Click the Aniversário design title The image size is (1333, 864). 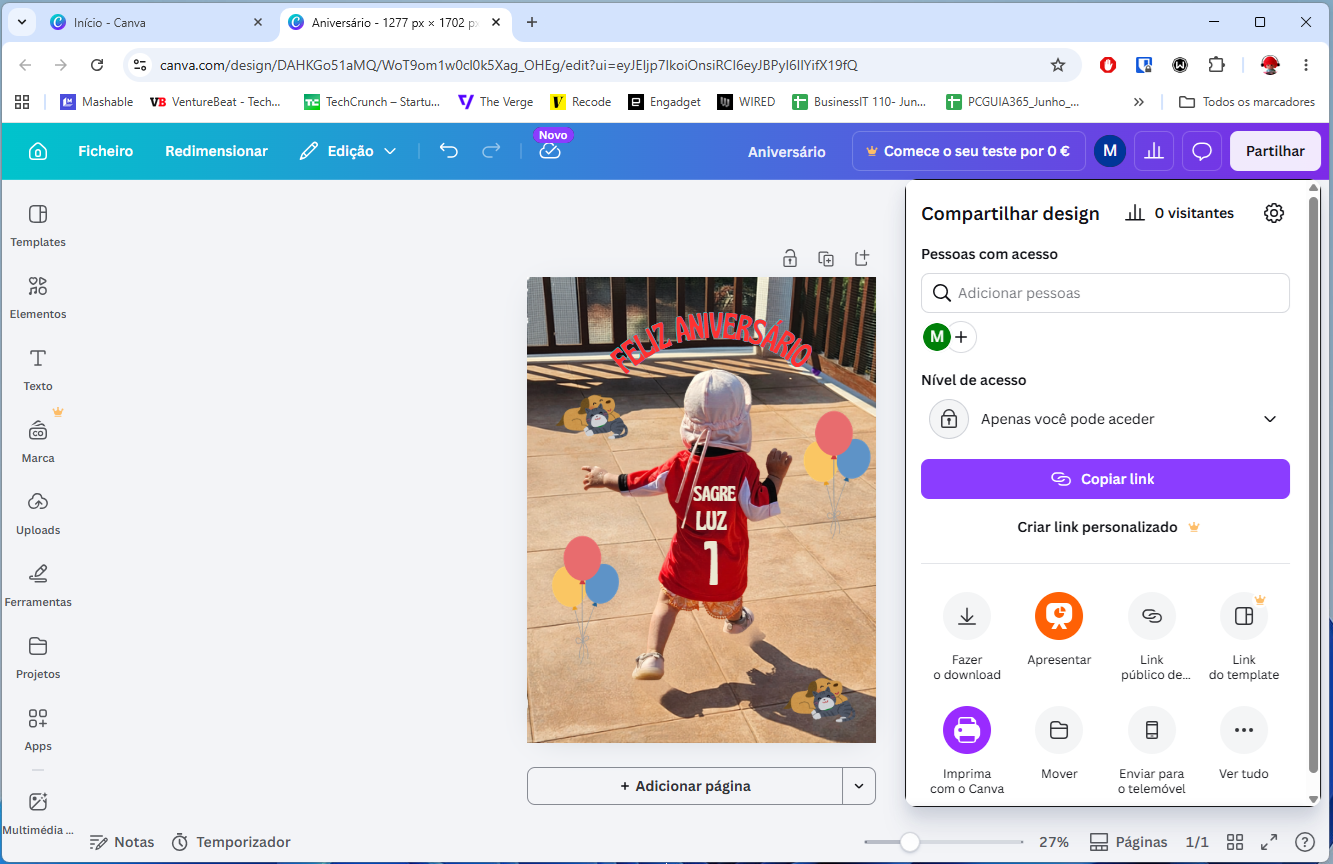point(787,152)
